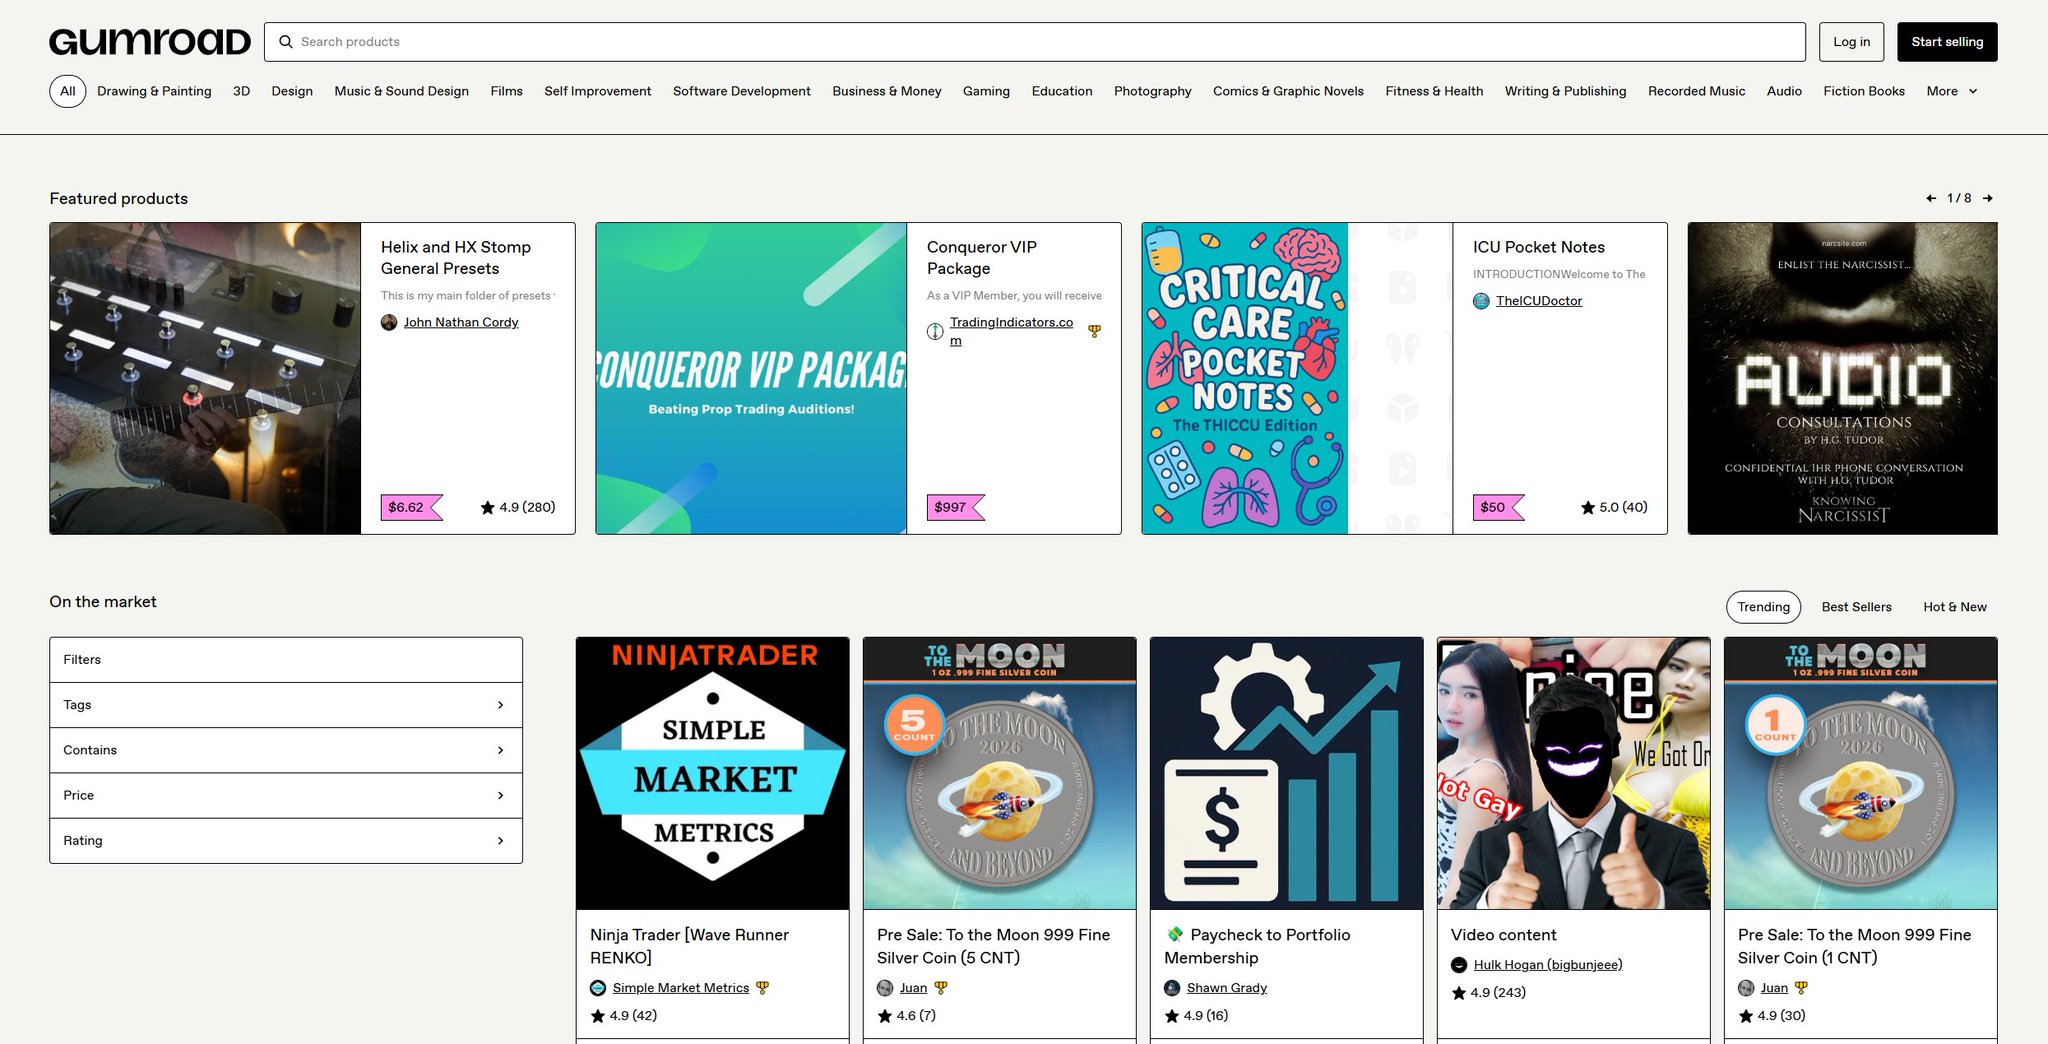The height and width of the screenshot is (1044, 2048).
Task: Open the More categories dropdown
Action: coord(1952,91)
